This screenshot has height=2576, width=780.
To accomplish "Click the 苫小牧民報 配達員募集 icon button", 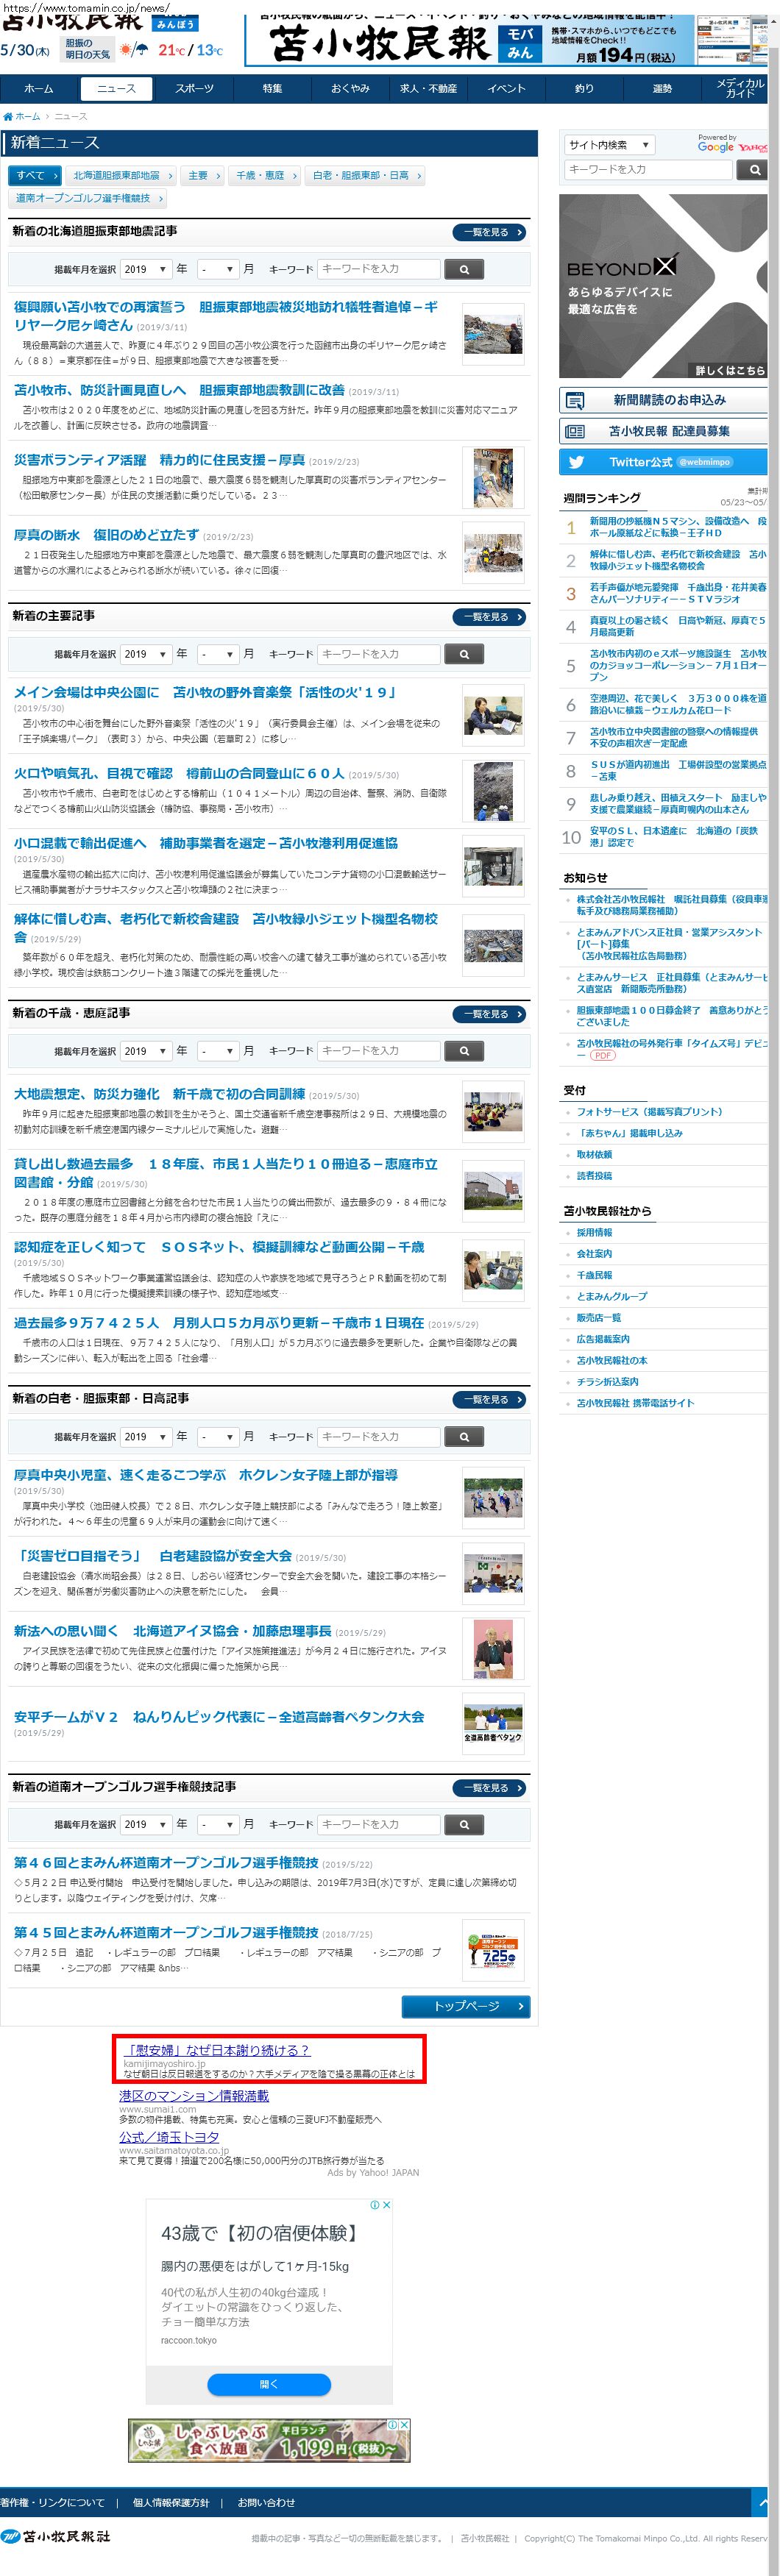I will coord(575,431).
